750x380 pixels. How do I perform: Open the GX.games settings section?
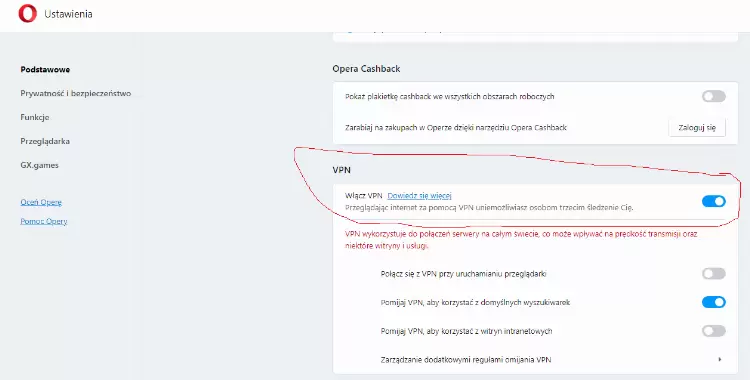click(x=39, y=165)
